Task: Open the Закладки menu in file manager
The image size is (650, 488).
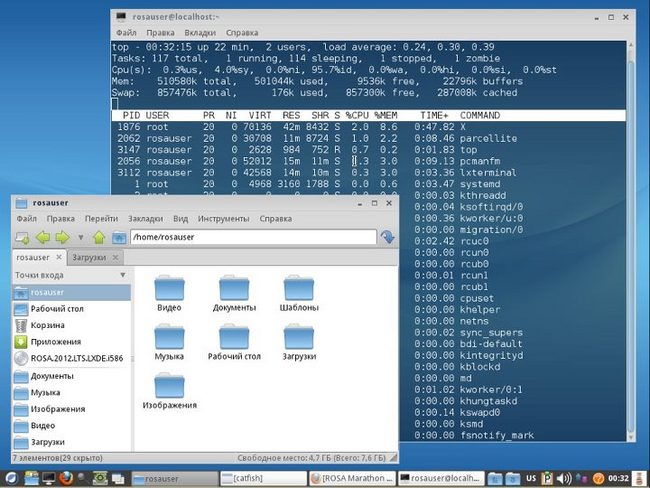Action: click(145, 218)
